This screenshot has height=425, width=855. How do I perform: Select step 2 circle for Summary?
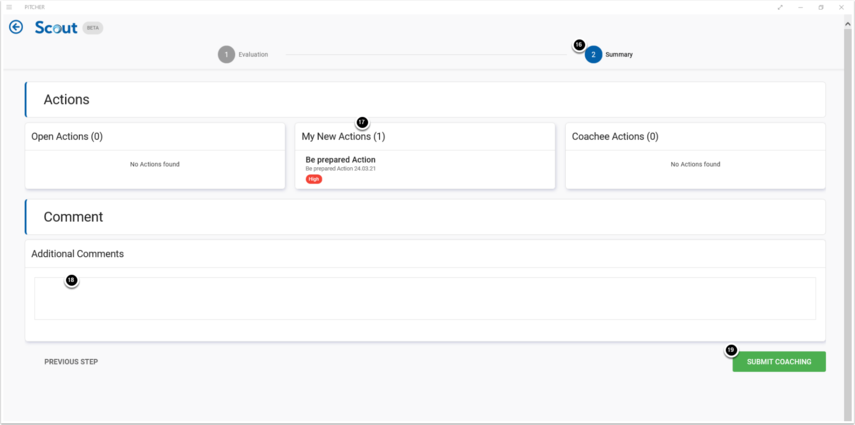click(593, 54)
